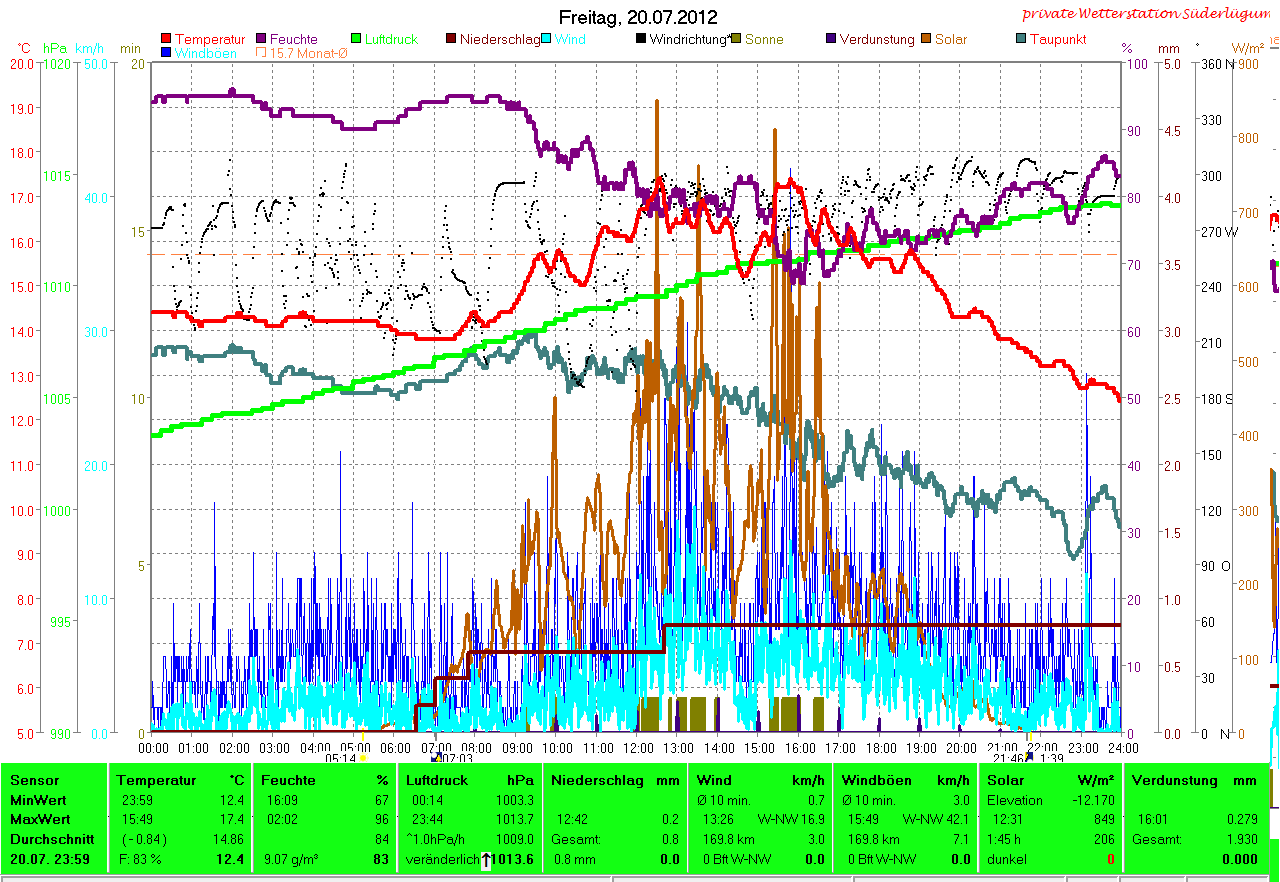Click the 12:00 label on time axis

637,748
